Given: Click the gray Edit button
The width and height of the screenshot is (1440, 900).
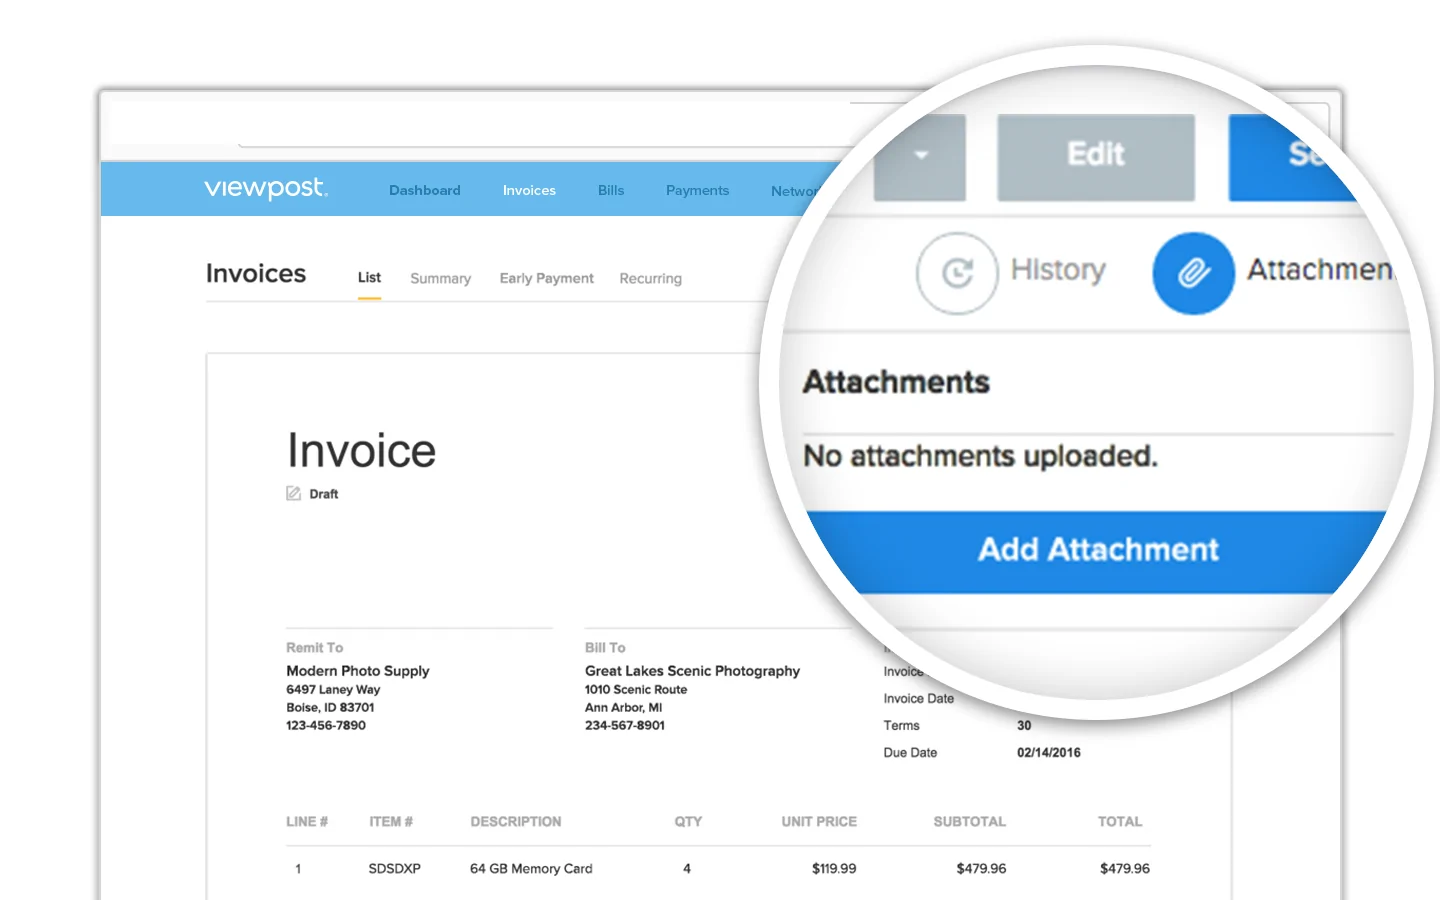Looking at the screenshot, I should (x=1096, y=157).
